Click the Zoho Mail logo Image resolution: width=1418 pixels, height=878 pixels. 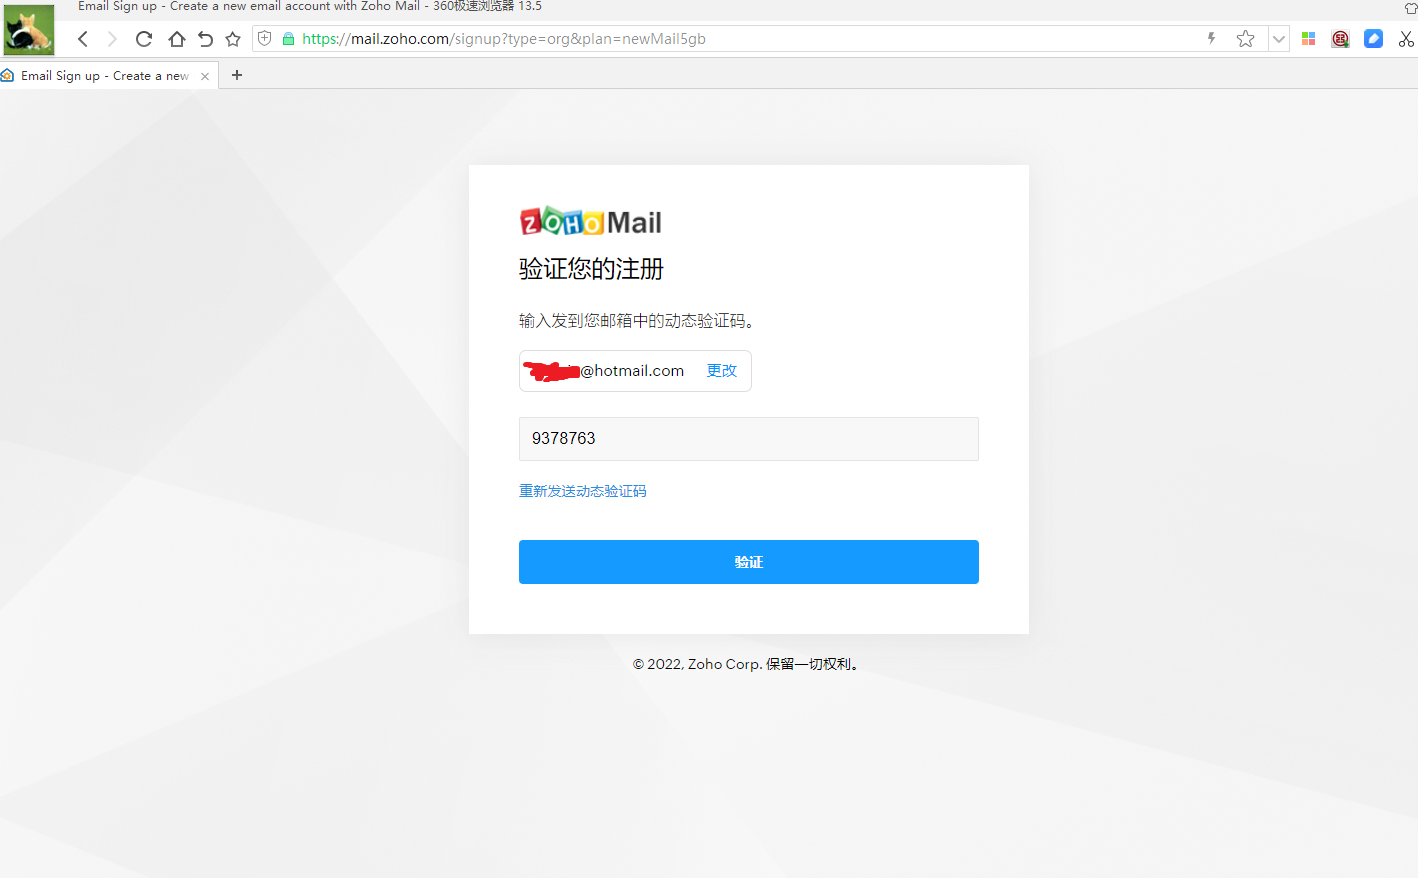591,222
